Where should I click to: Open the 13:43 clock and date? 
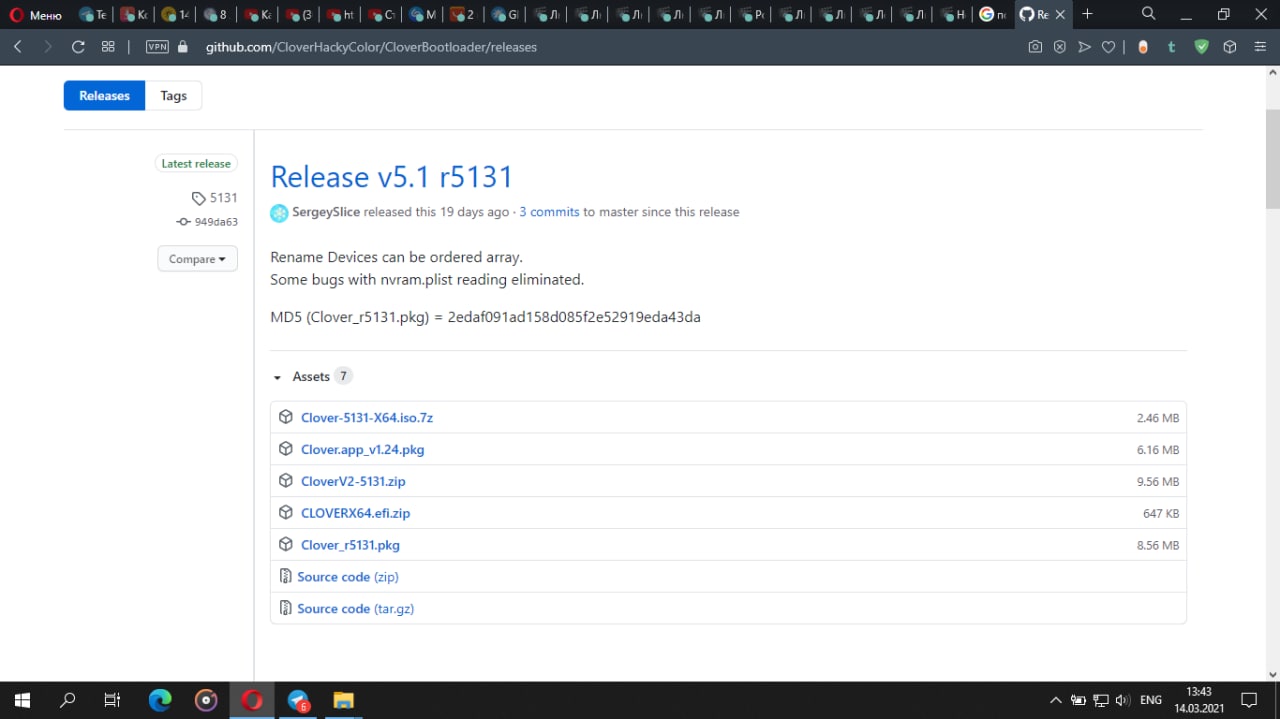(x=1198, y=700)
